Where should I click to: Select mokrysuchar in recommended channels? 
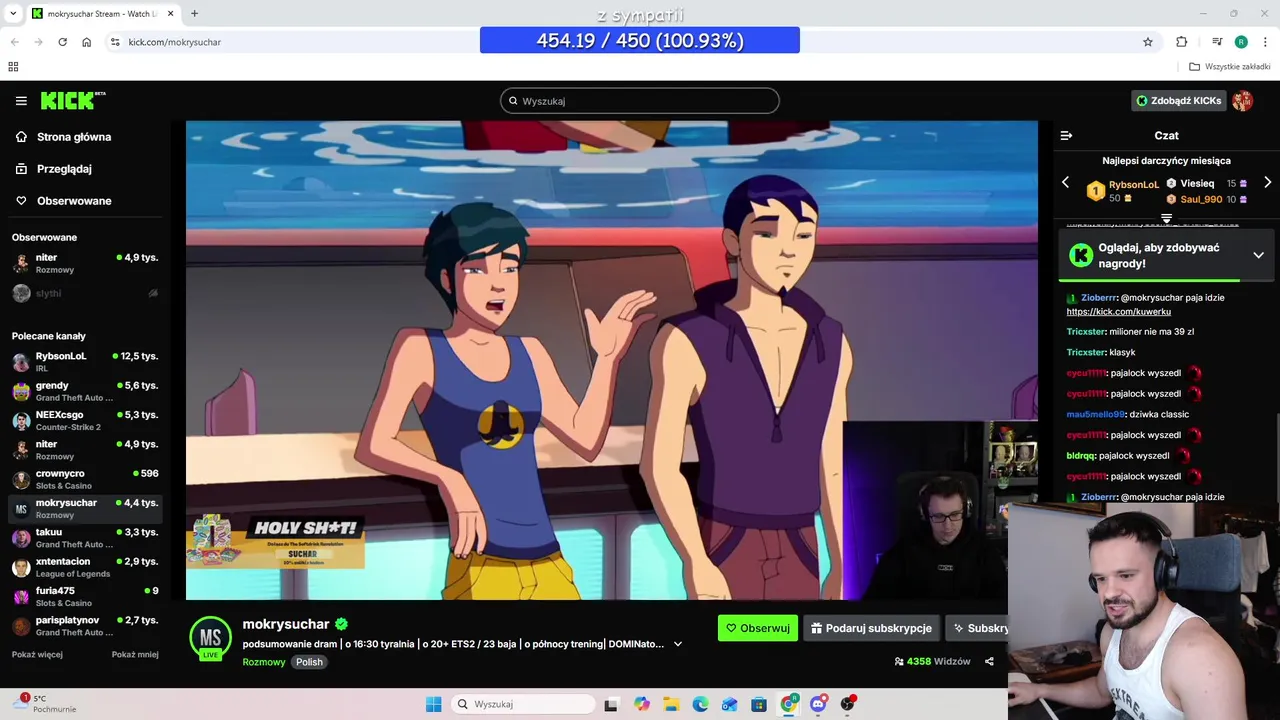pyautogui.click(x=84, y=508)
